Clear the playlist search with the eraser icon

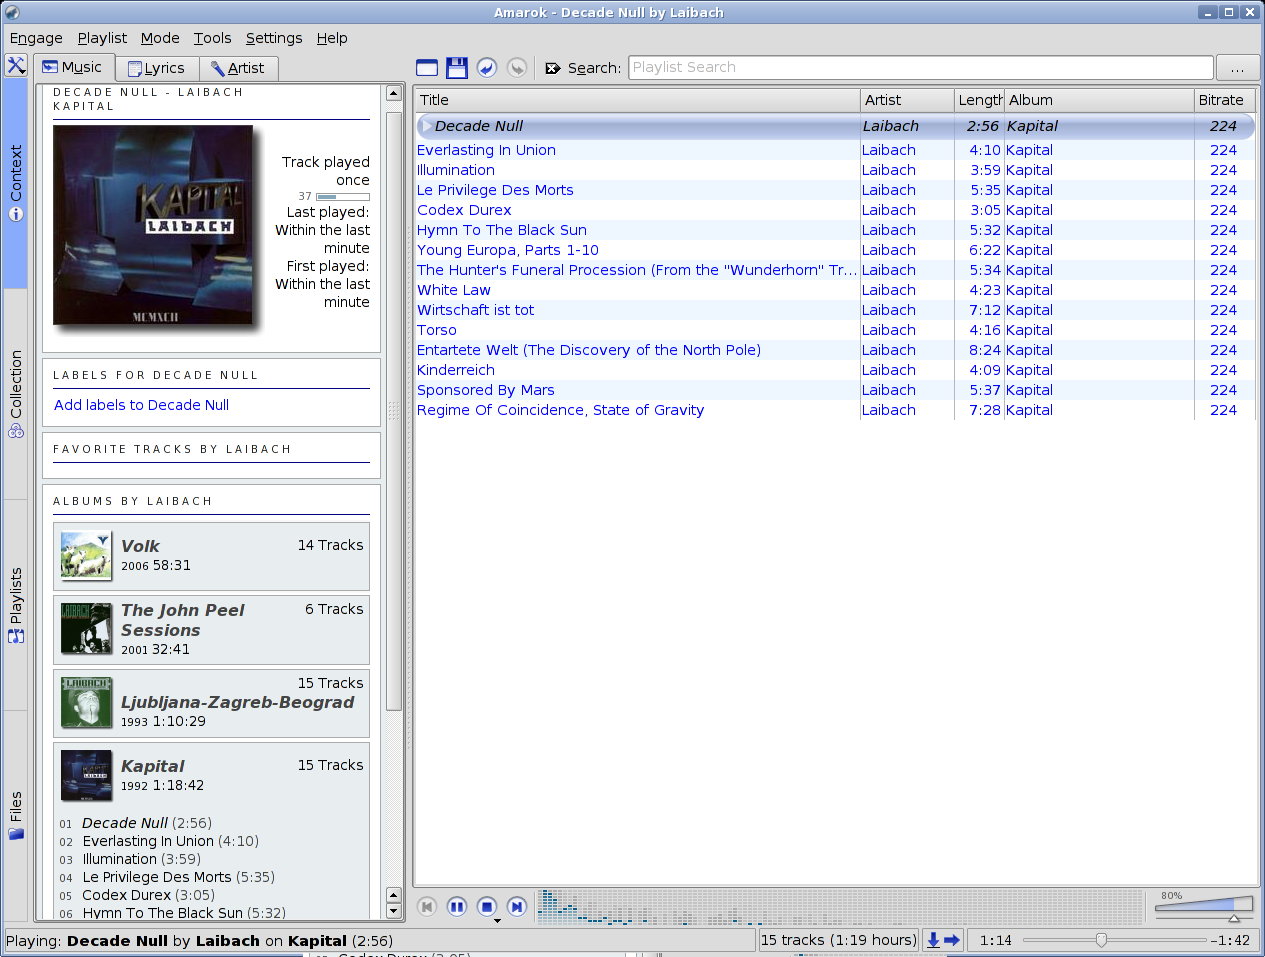(x=553, y=68)
